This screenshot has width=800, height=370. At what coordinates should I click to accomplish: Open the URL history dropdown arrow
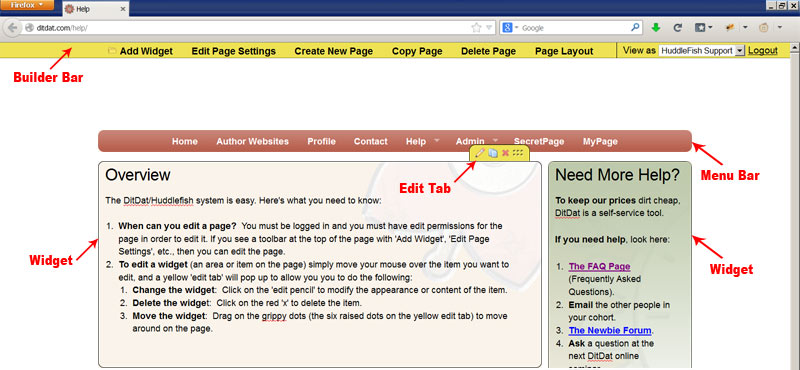coord(489,28)
